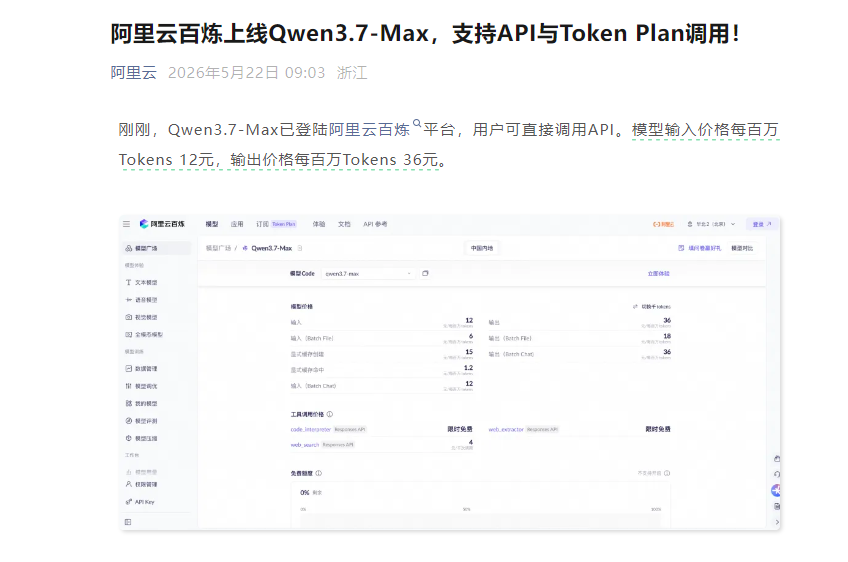This screenshot has height=562, width=848.
Task: Click the 输出 price value 36
Action: (667, 320)
